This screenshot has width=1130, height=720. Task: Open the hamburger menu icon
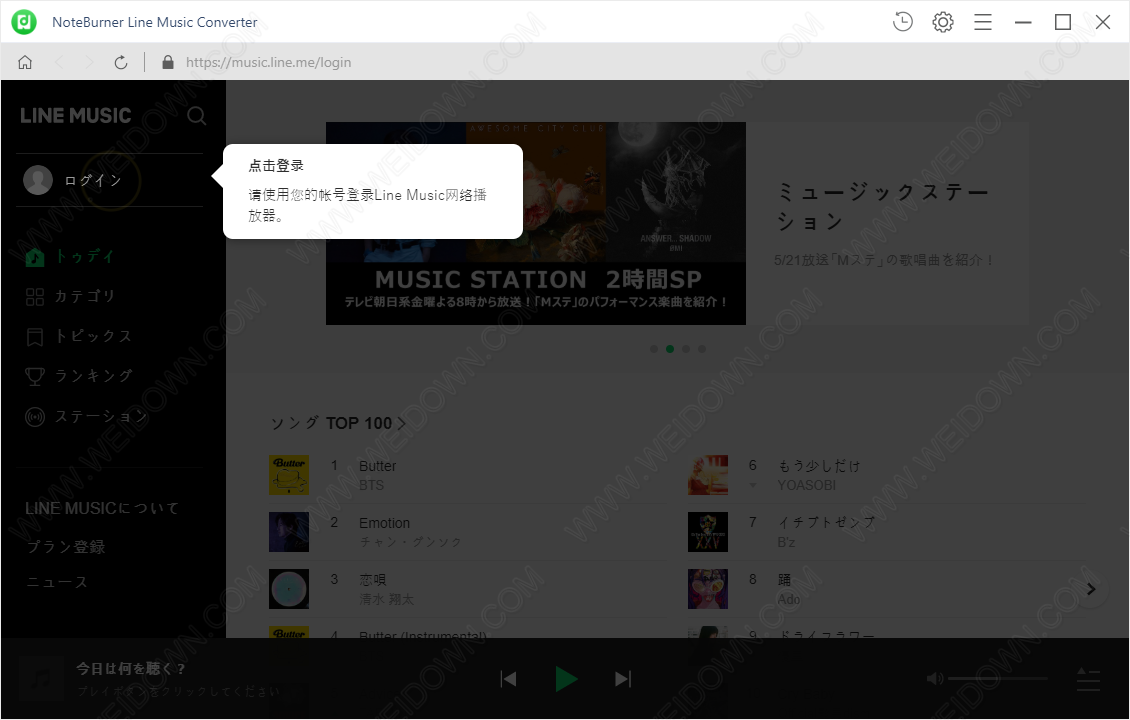tap(983, 22)
